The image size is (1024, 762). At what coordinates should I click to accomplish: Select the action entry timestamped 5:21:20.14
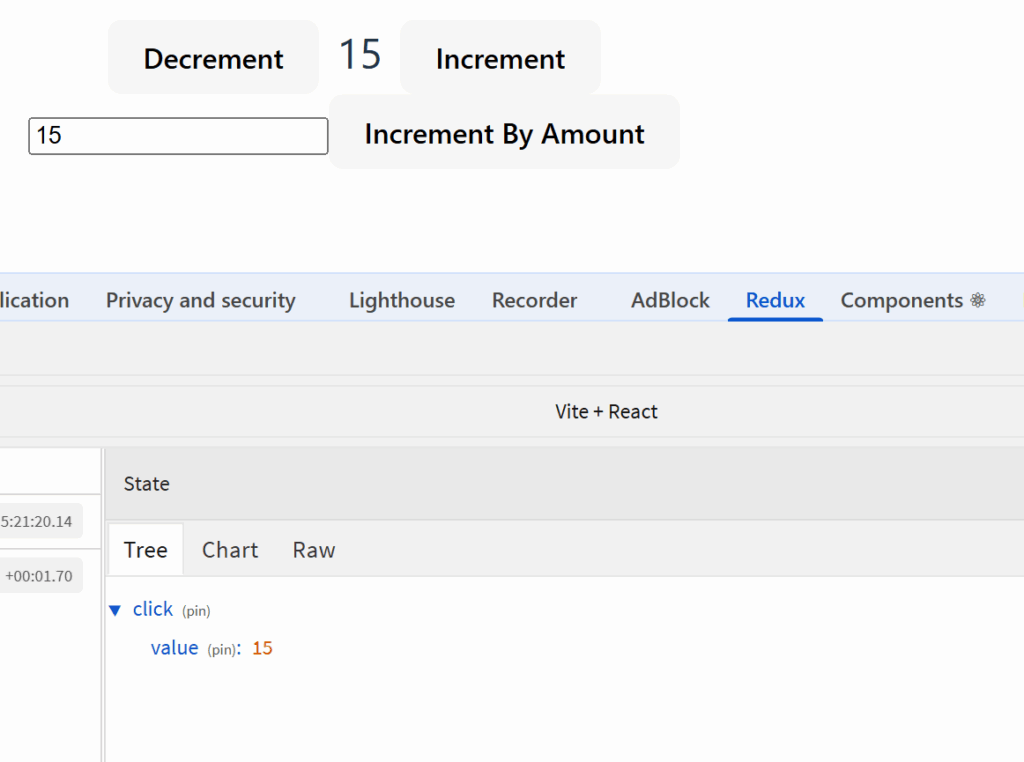click(40, 521)
